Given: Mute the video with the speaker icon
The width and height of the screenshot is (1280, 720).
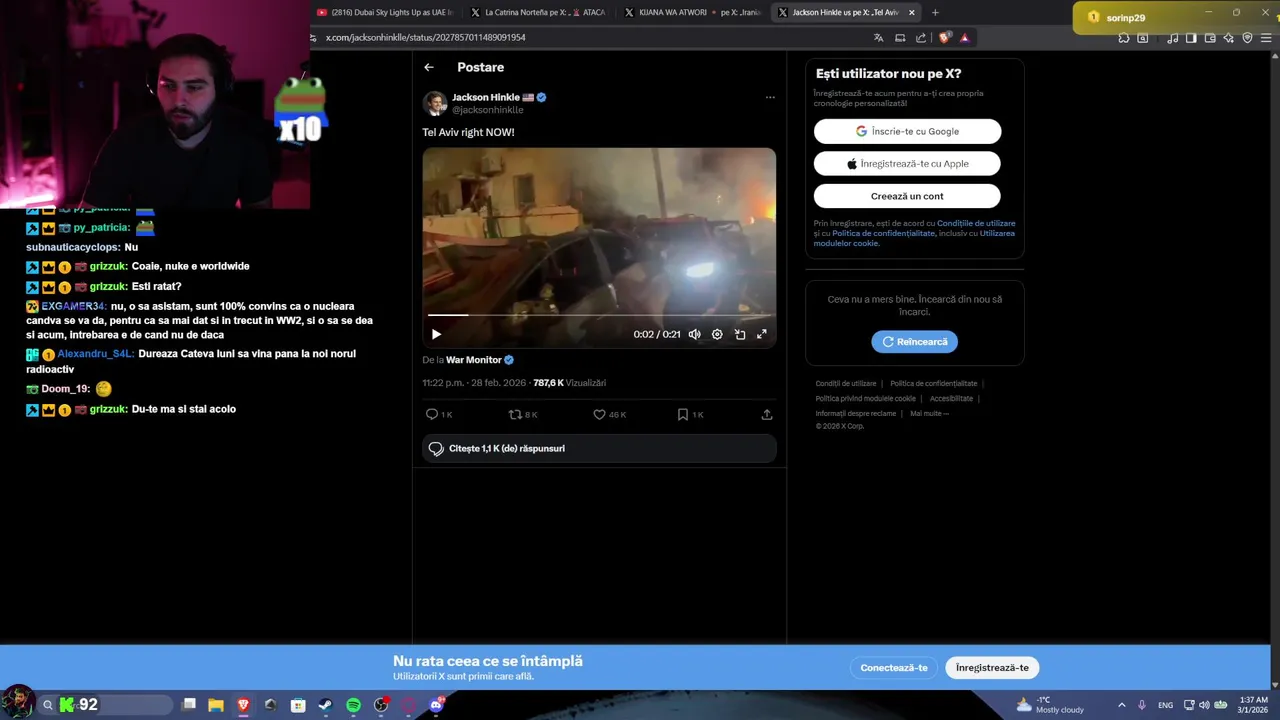Looking at the screenshot, I should click(694, 334).
